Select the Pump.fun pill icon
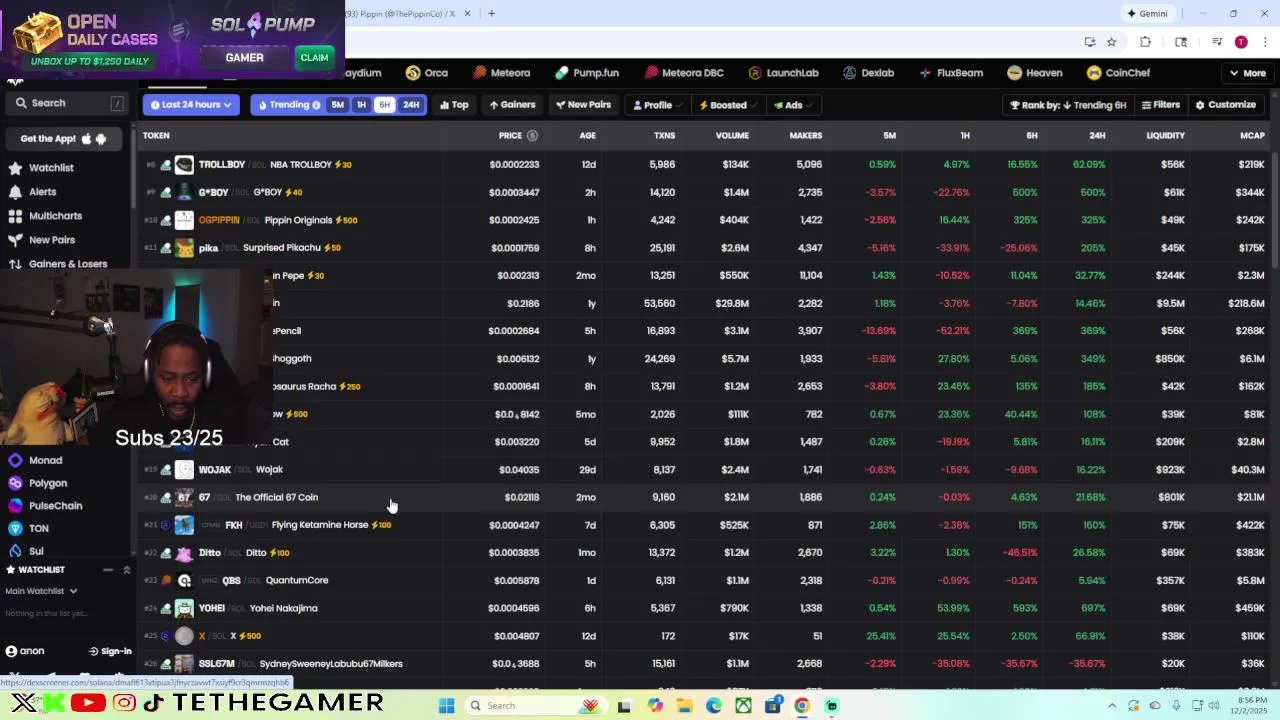This screenshot has width=1280, height=720. [x=562, y=73]
